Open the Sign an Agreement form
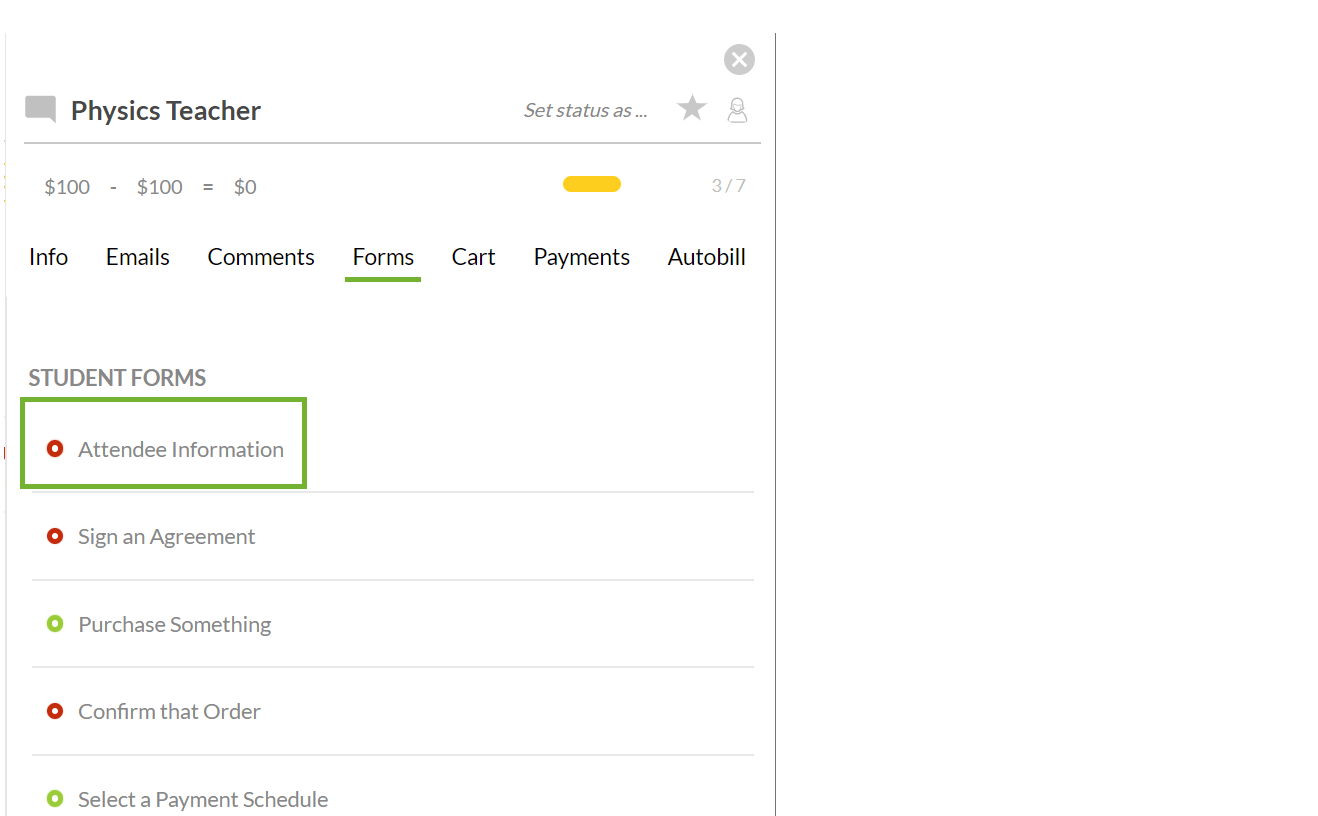 [167, 537]
